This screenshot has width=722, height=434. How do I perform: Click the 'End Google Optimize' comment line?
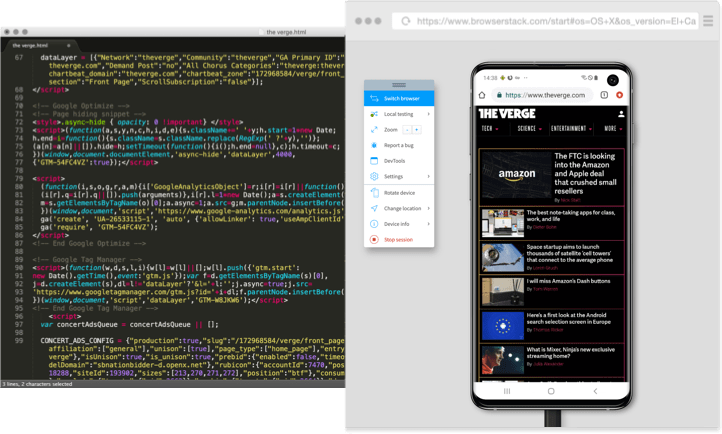(x=89, y=243)
